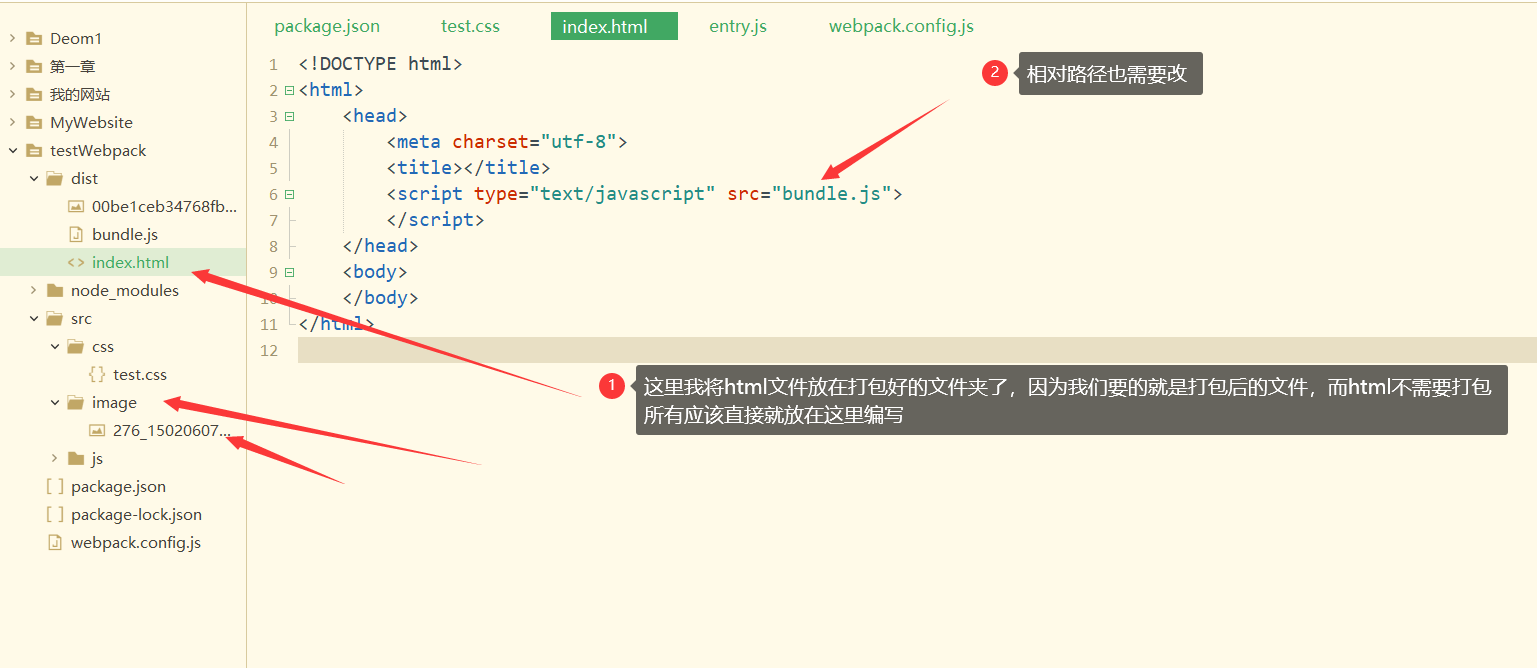Viewport: 1537px width, 668px height.
Task: Switch to the test.css tab
Action: pyautogui.click(x=470, y=26)
